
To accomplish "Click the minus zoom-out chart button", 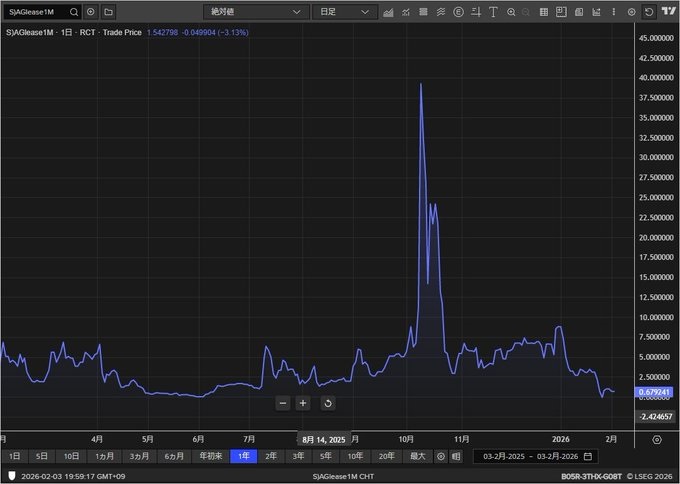I will pyautogui.click(x=283, y=403).
